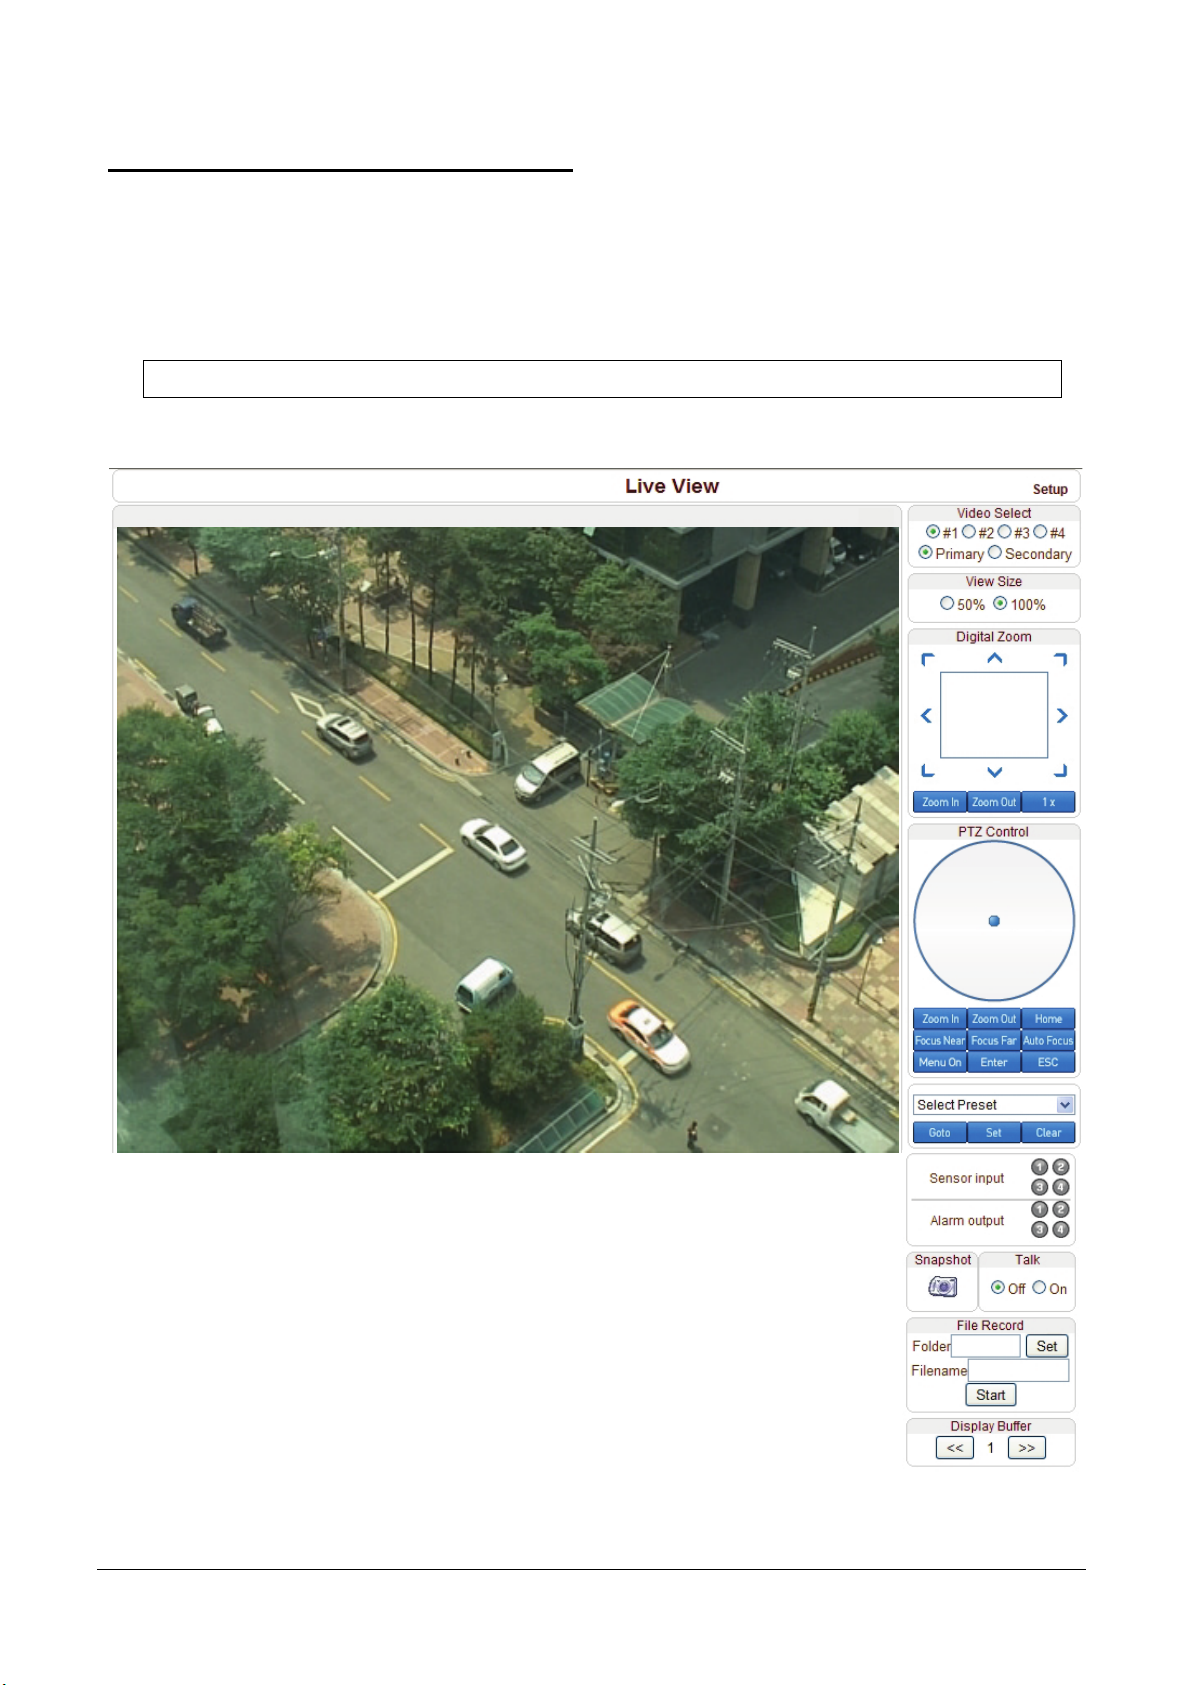Toggle Alarm output 3
Image resolution: width=1192 pixels, height=1685 pixels.
click(x=1039, y=1230)
